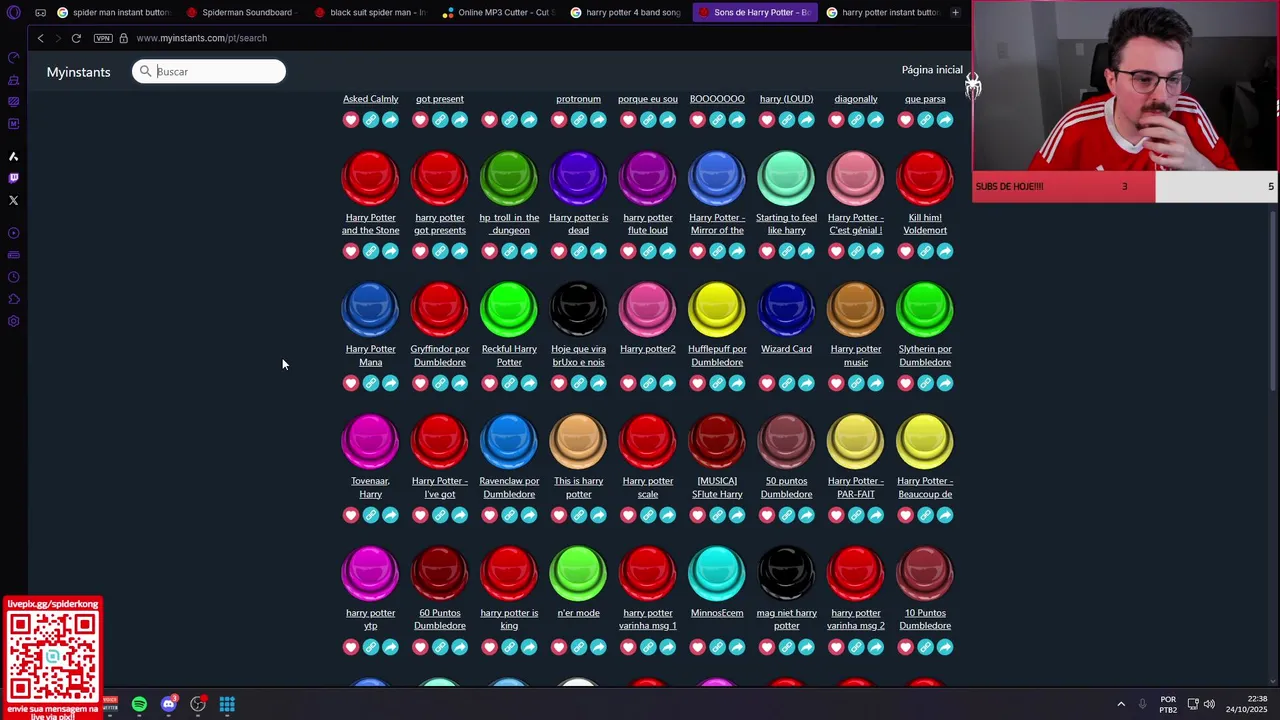The image size is (1280, 720).
Task: Favorite the '10 Puntos Dumbledore' sound
Action: (x=906, y=647)
